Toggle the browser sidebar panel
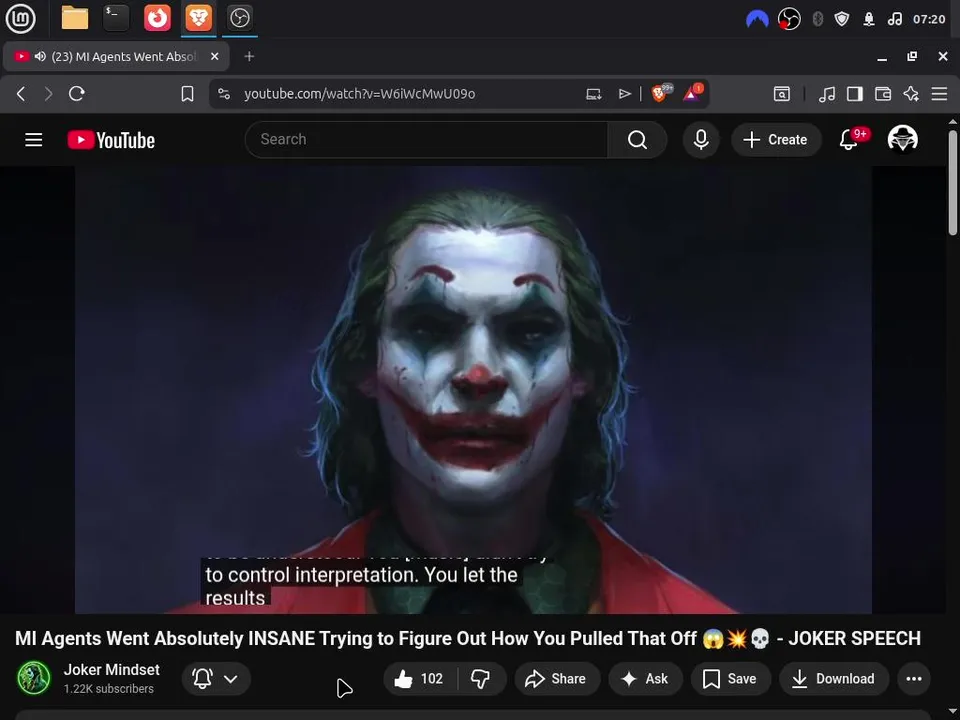The height and width of the screenshot is (720, 960). pos(855,94)
